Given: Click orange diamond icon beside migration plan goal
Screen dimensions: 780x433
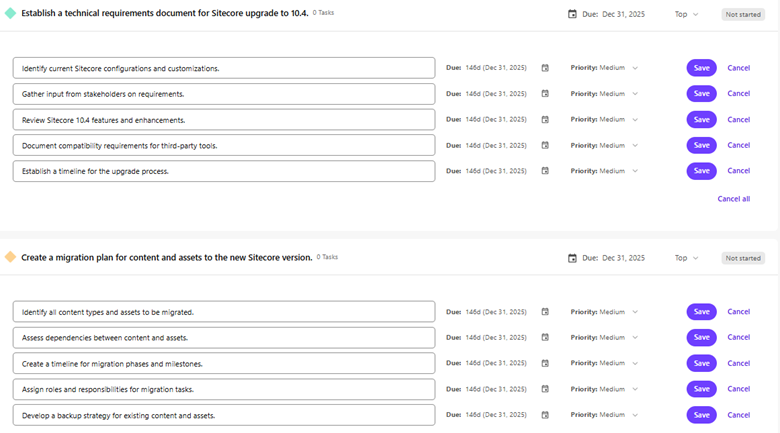Looking at the screenshot, I should (x=10, y=257).
